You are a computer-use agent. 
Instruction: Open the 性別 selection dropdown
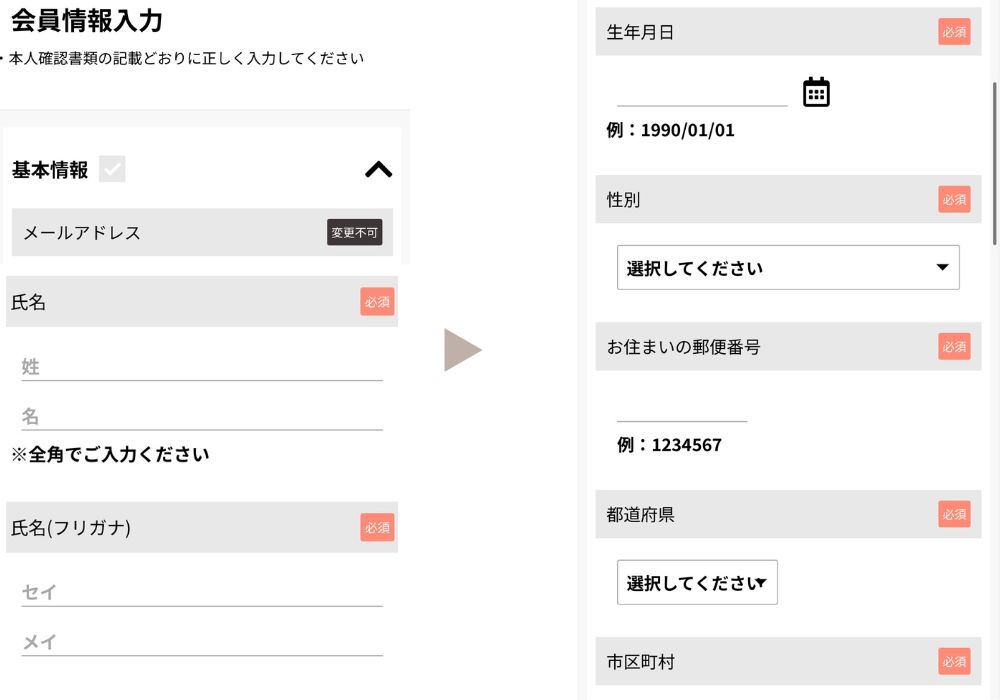[788, 268]
